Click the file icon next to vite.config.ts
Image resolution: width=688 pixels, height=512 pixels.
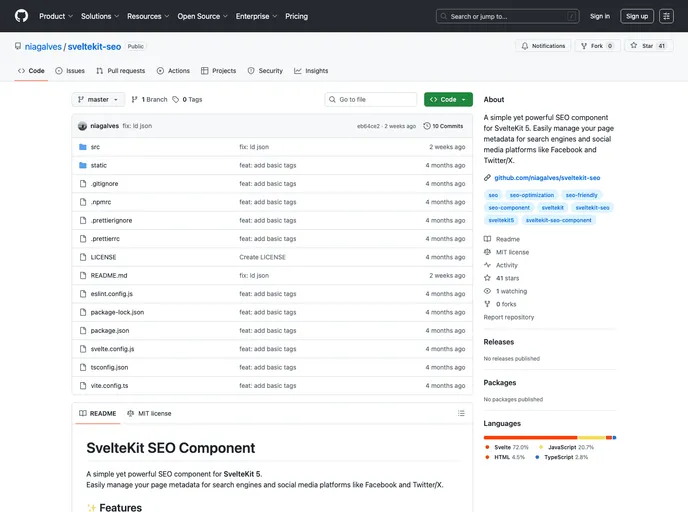click(83, 386)
